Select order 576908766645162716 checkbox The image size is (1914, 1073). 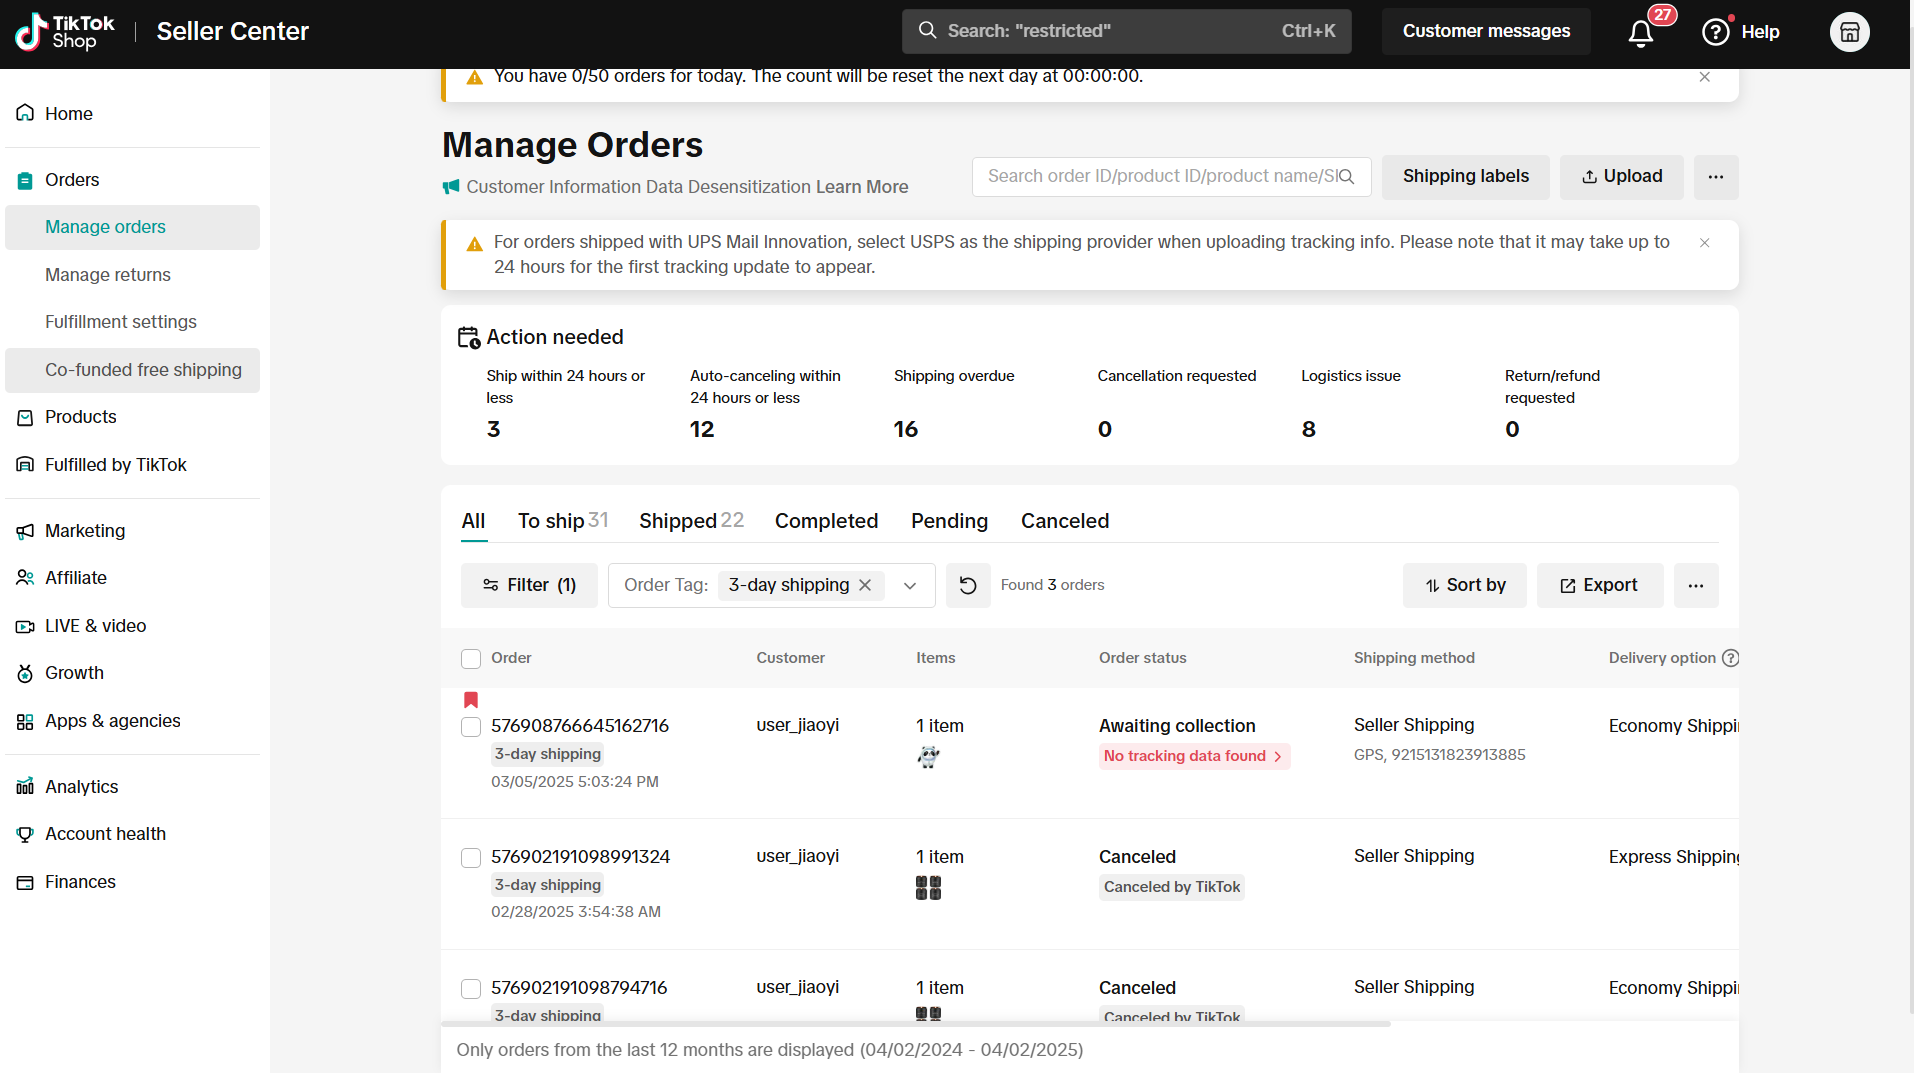(x=471, y=727)
